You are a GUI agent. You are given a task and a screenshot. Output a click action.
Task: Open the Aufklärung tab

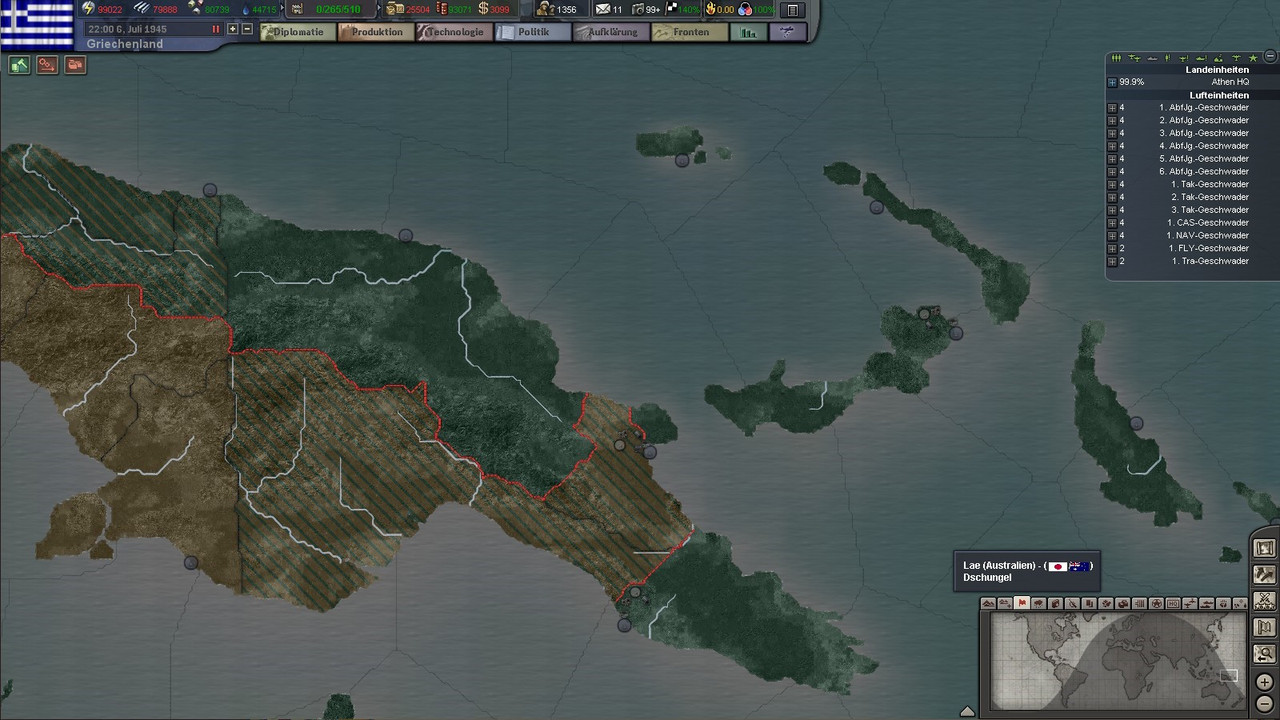point(610,32)
